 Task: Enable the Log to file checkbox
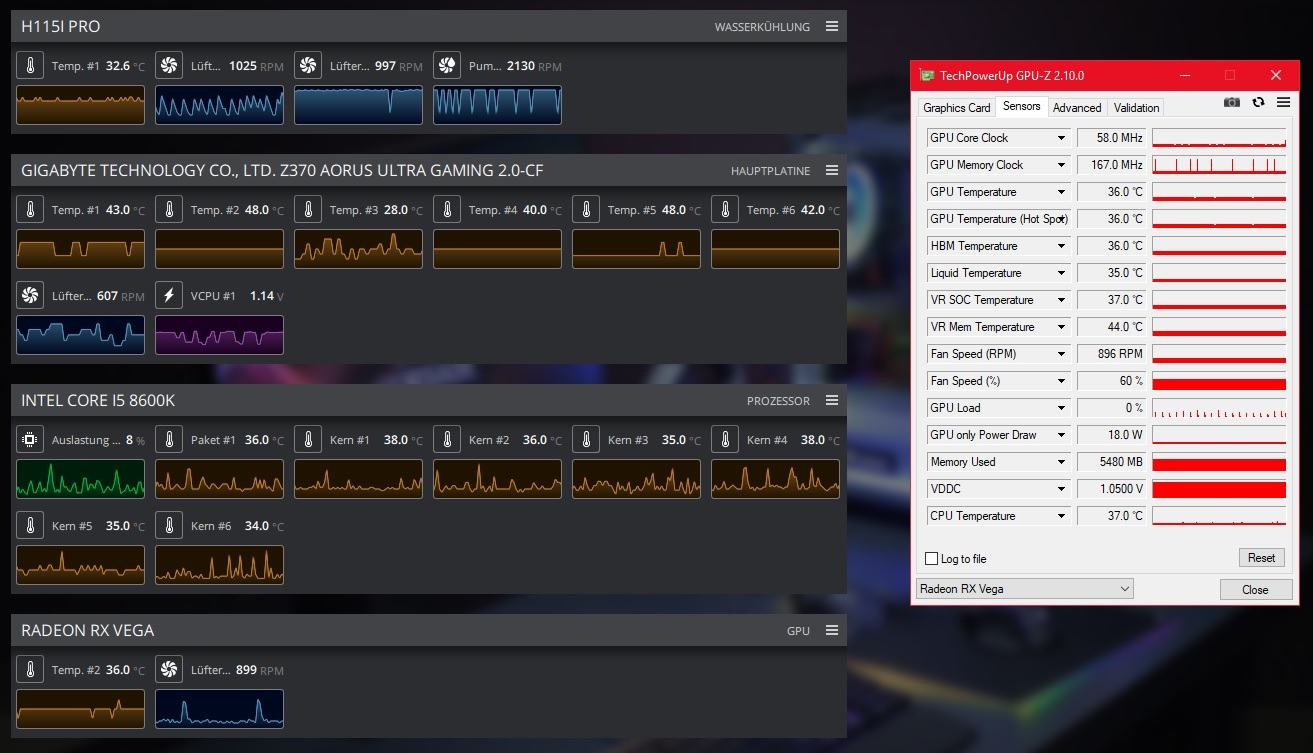point(932,559)
